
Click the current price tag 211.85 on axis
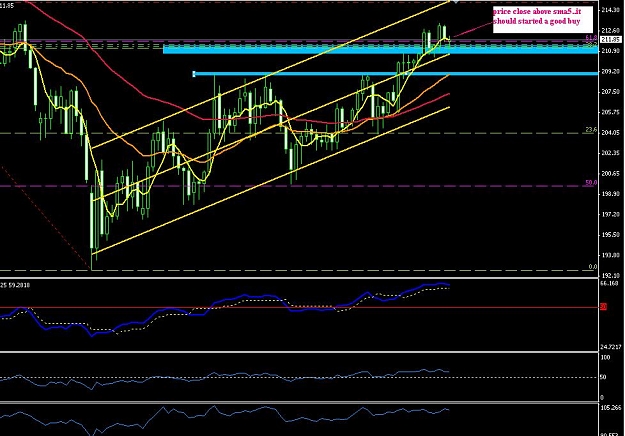[x=611, y=39]
